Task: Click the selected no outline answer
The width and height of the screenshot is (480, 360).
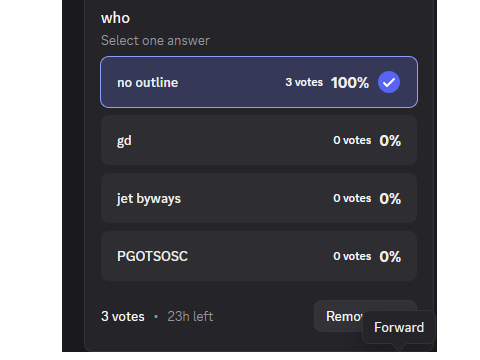Action: (x=259, y=82)
